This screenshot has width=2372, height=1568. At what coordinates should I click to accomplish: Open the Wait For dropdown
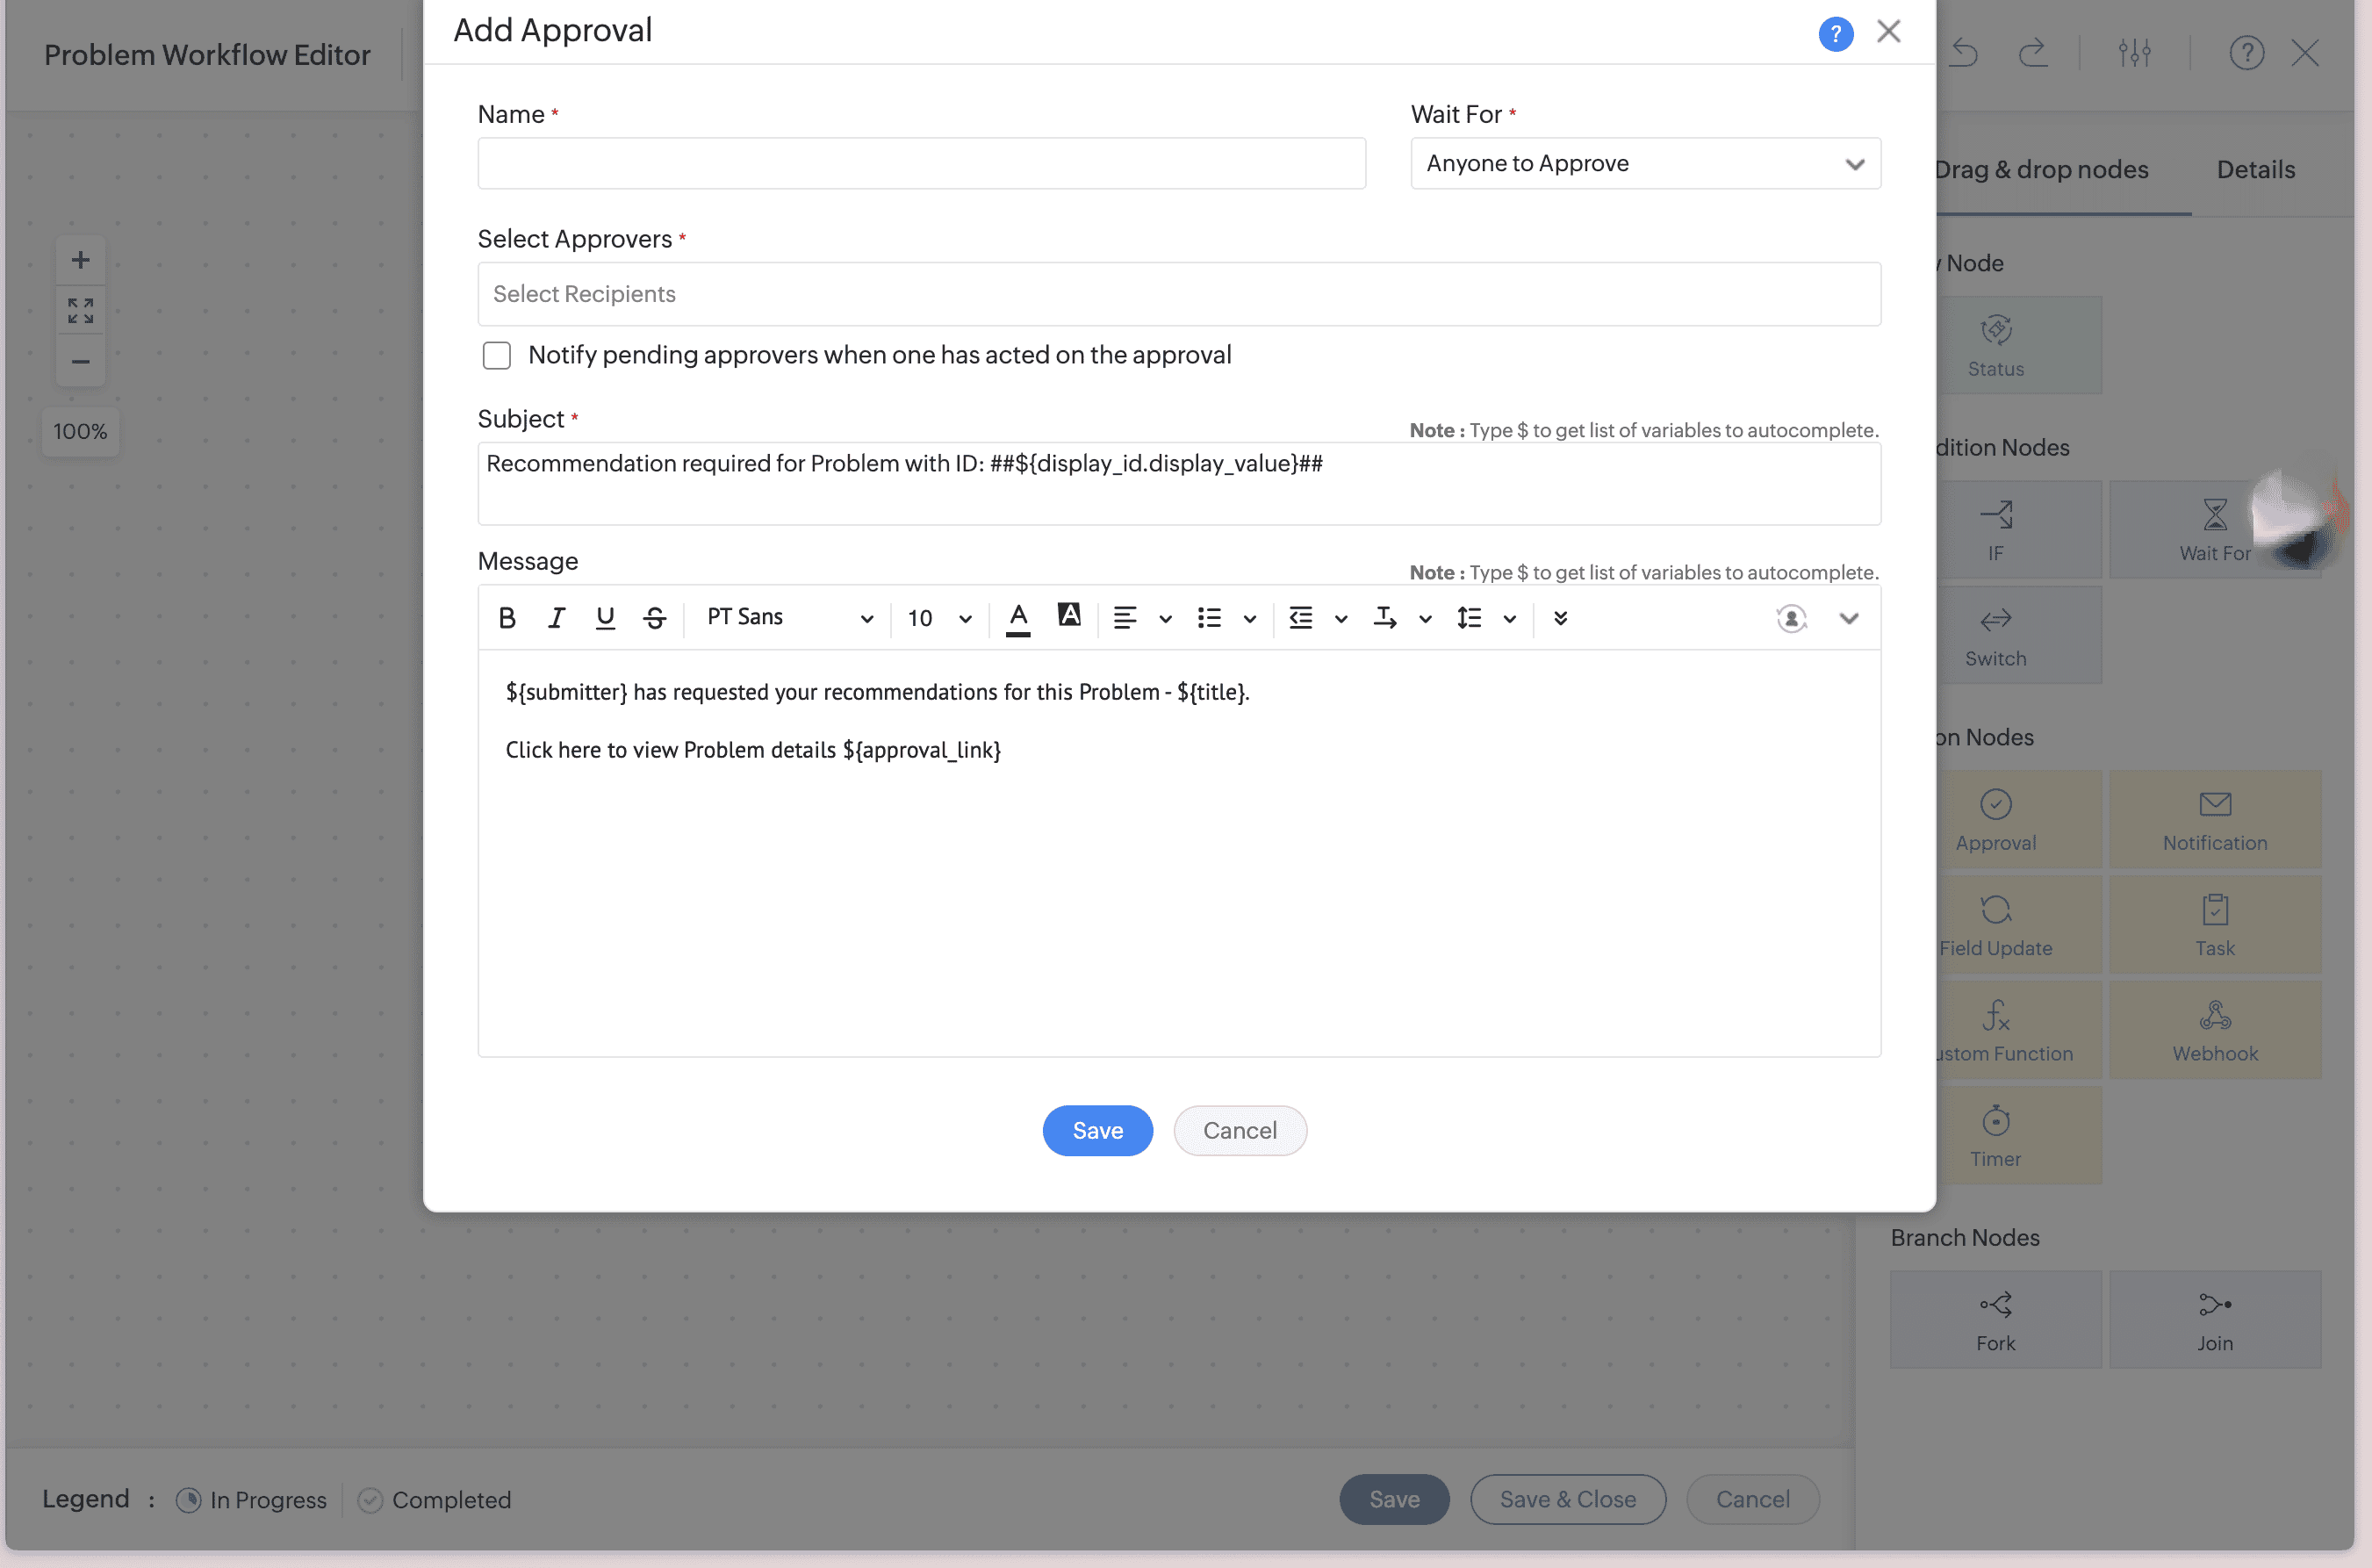(1645, 163)
